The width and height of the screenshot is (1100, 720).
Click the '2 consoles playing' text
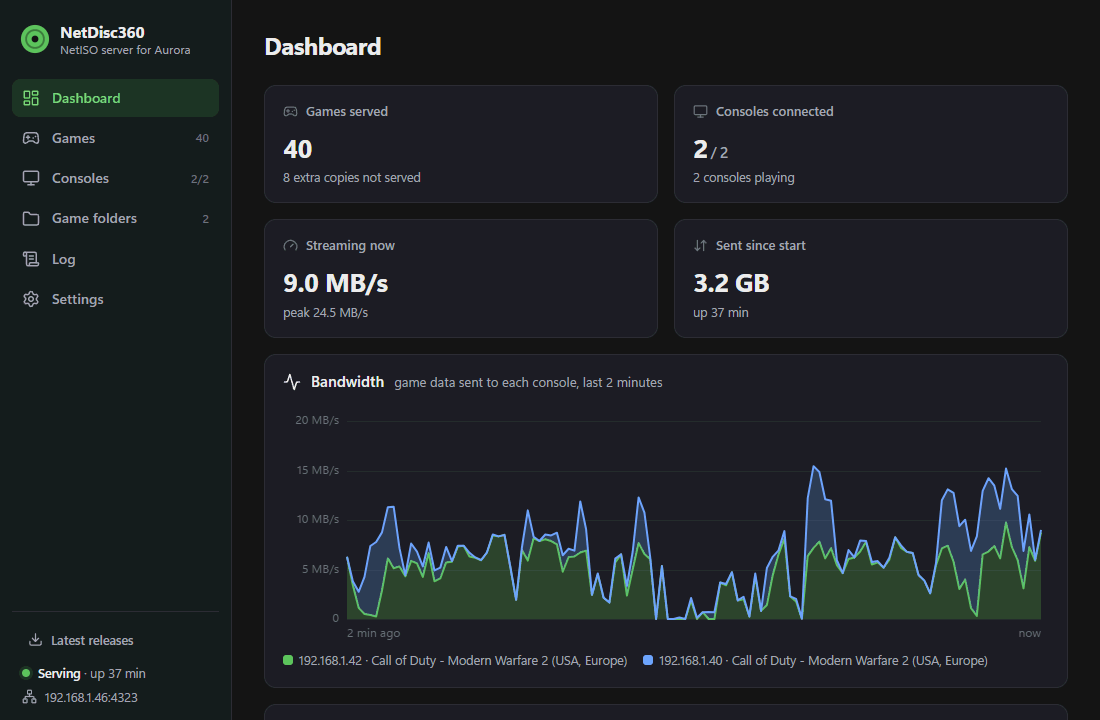744,178
